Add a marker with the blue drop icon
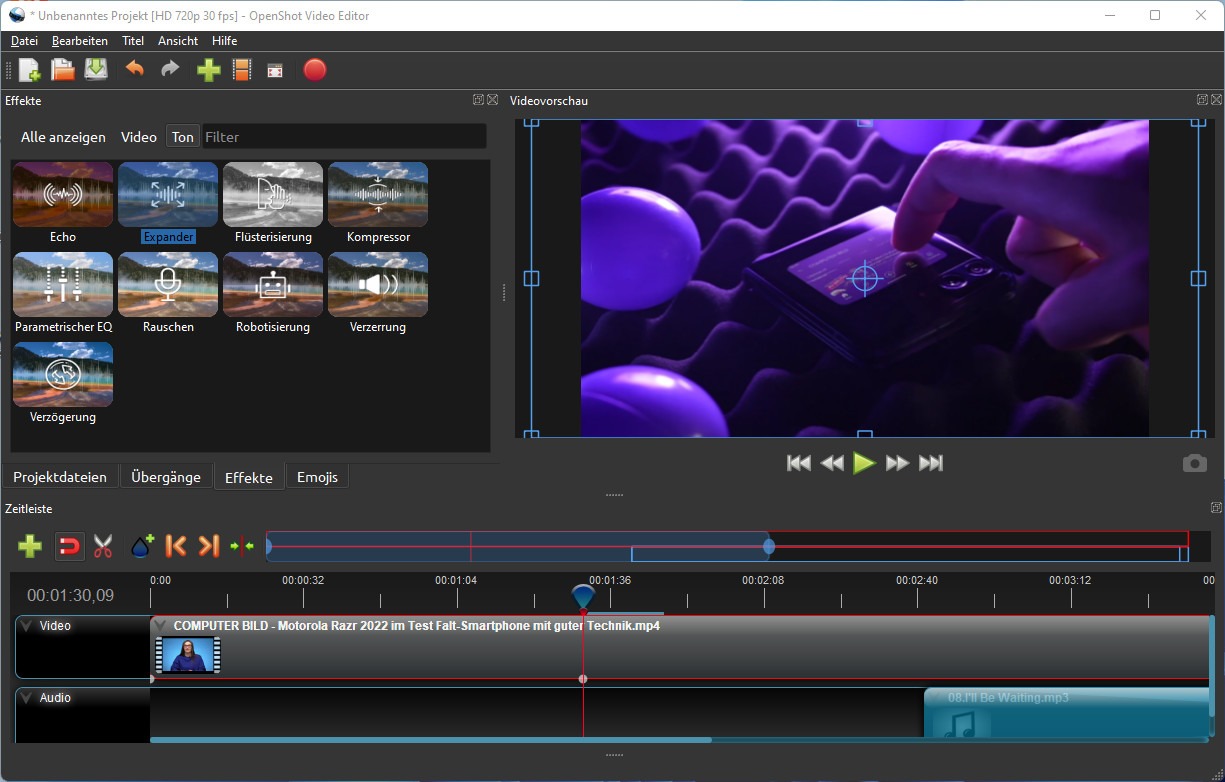Image resolution: width=1225 pixels, height=782 pixels. tap(141, 546)
